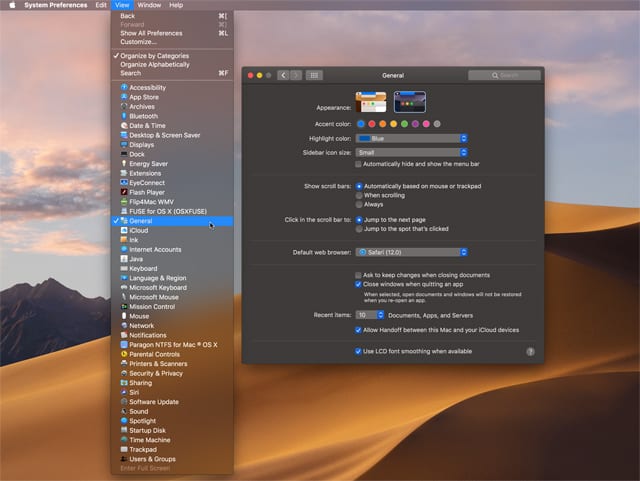
Task: Enable automatically hide and show menu bar
Action: [359, 164]
